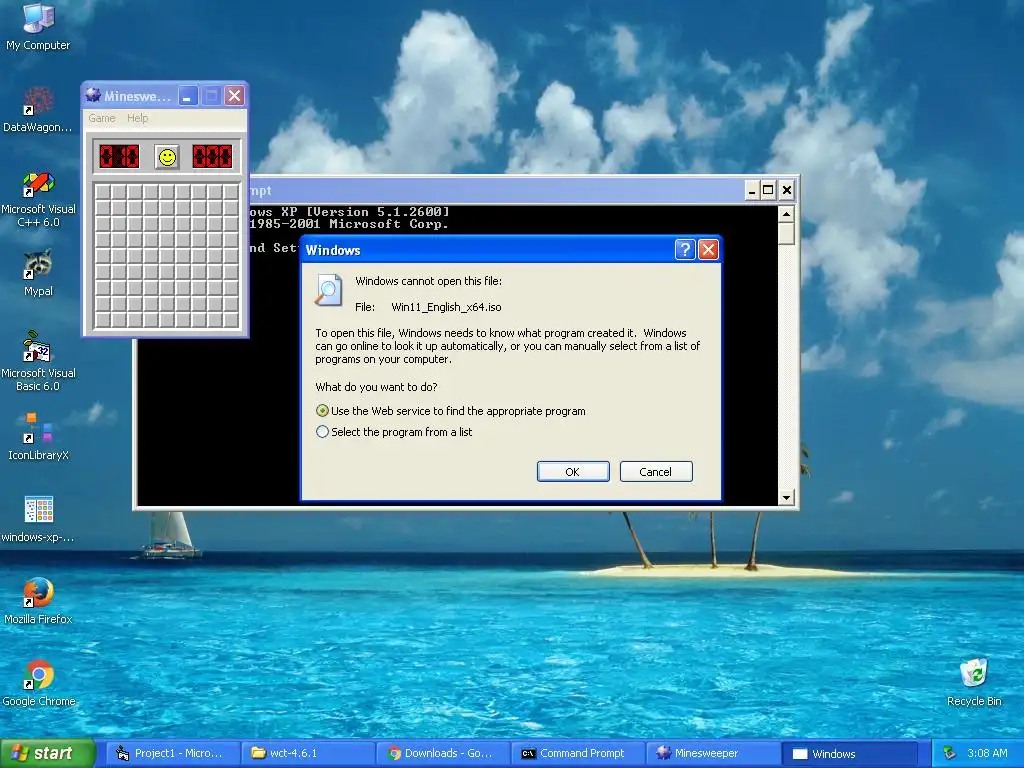Click the Command Prompt scrollbar thumb
Screen dimensions: 1024x768
coord(786,234)
